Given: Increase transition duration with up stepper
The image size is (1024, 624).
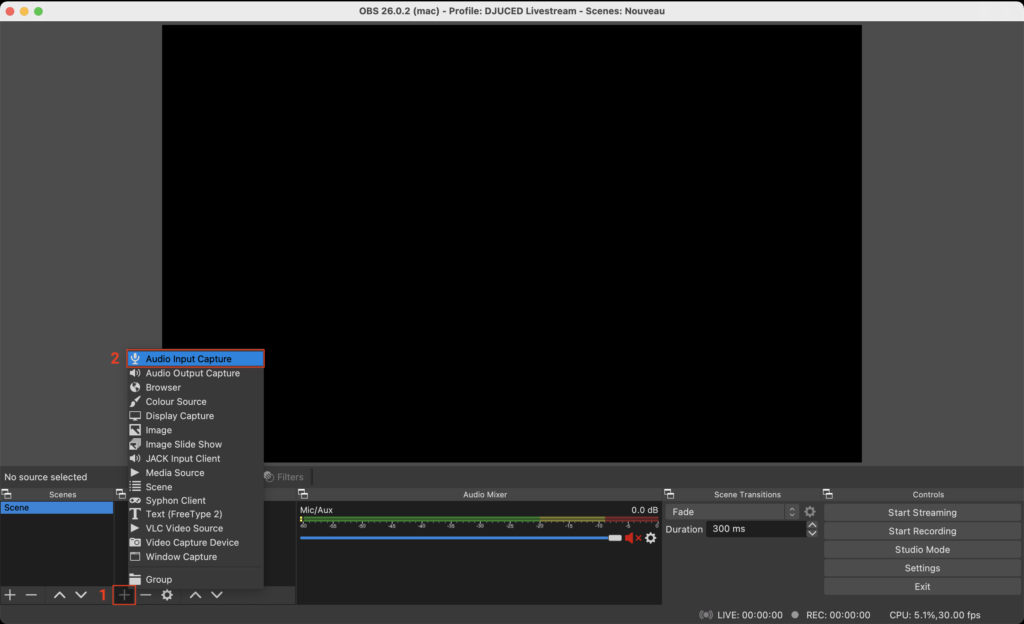Looking at the screenshot, I should click(812, 525).
